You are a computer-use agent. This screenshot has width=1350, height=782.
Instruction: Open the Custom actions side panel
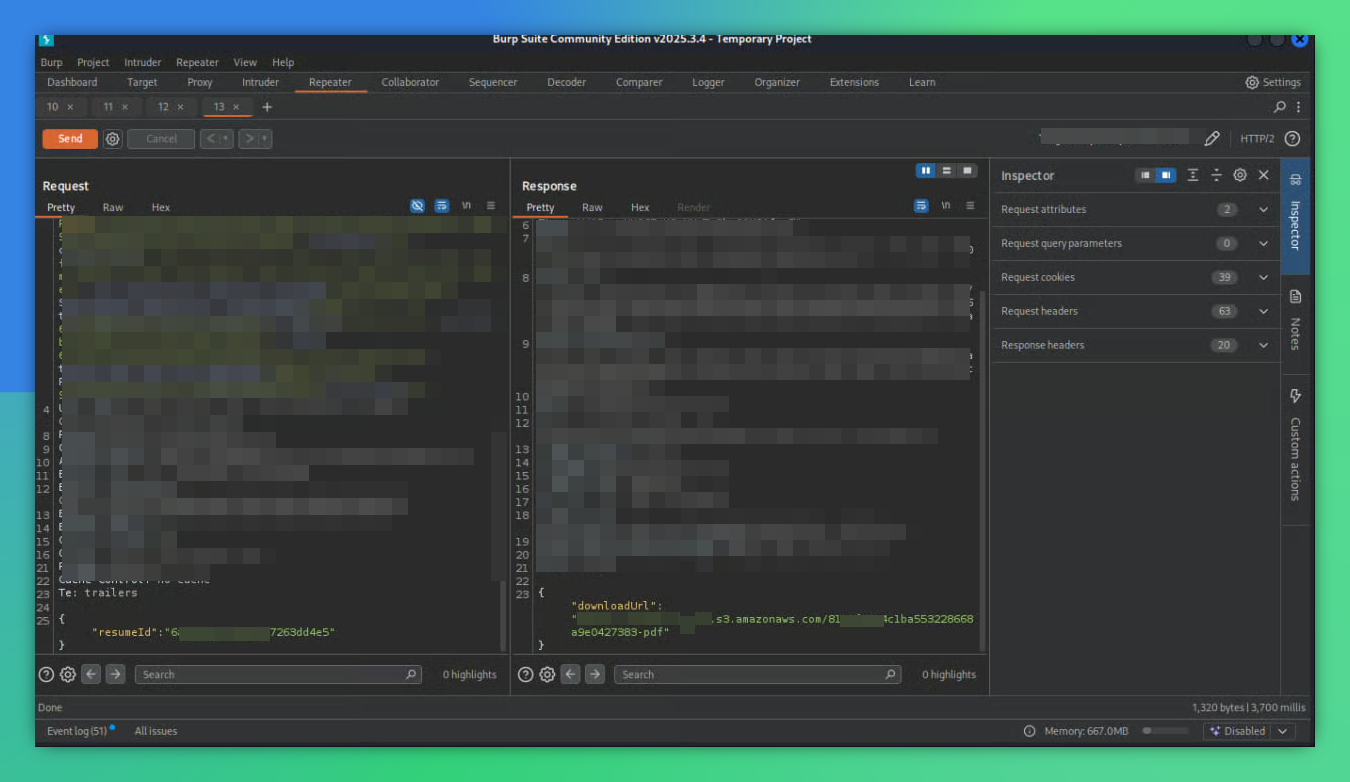coord(1295,444)
